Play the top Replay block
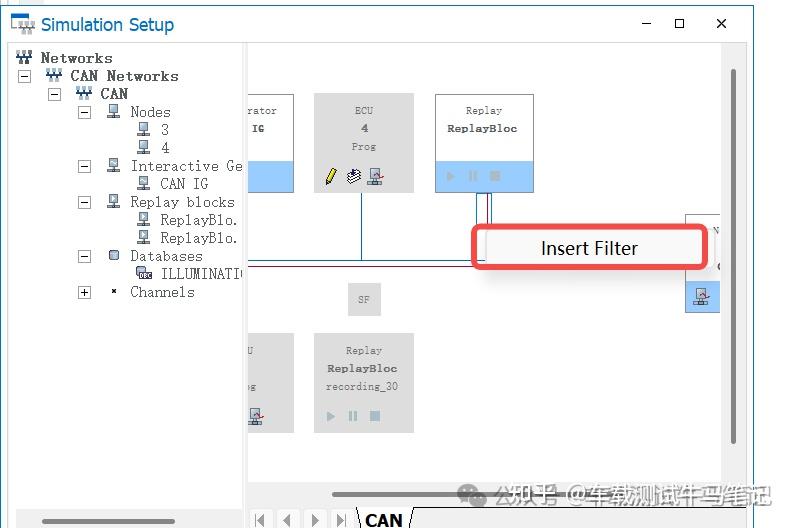This screenshot has height=528, width=792. [x=451, y=176]
